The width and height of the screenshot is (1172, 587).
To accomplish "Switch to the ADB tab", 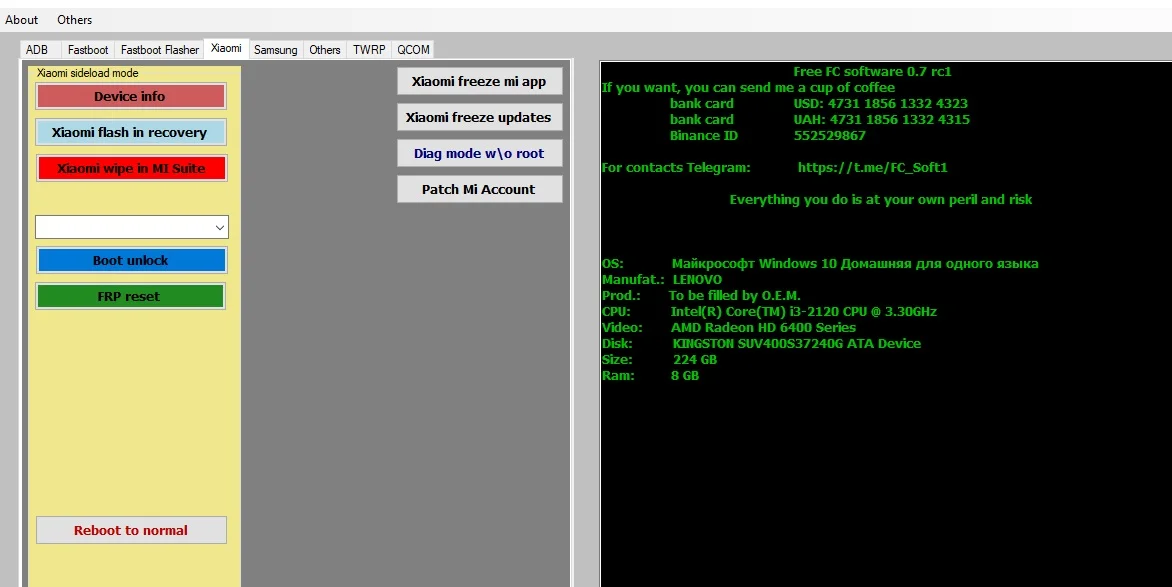I will 37,50.
